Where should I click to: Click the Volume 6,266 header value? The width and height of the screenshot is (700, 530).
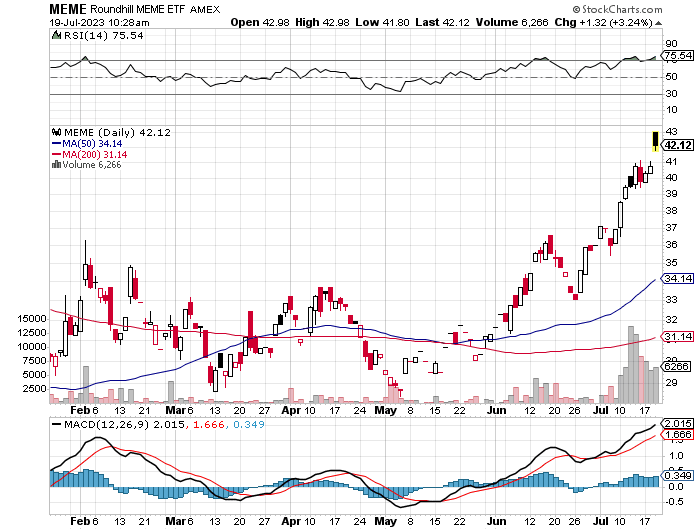point(512,22)
